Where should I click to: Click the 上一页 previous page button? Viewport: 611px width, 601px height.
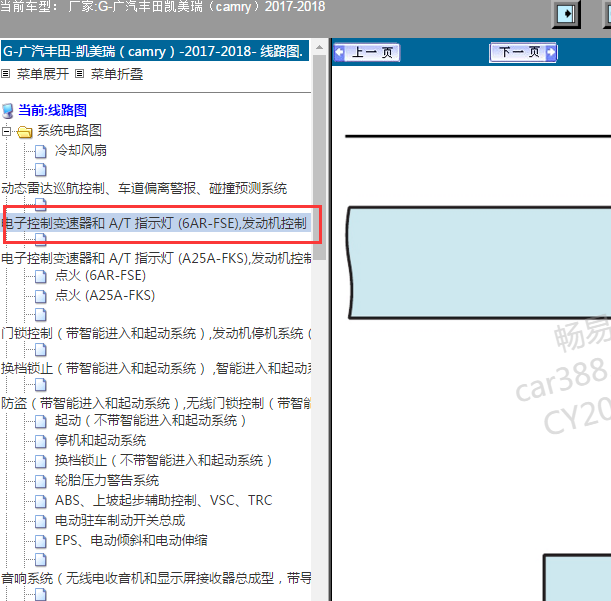tap(366, 52)
